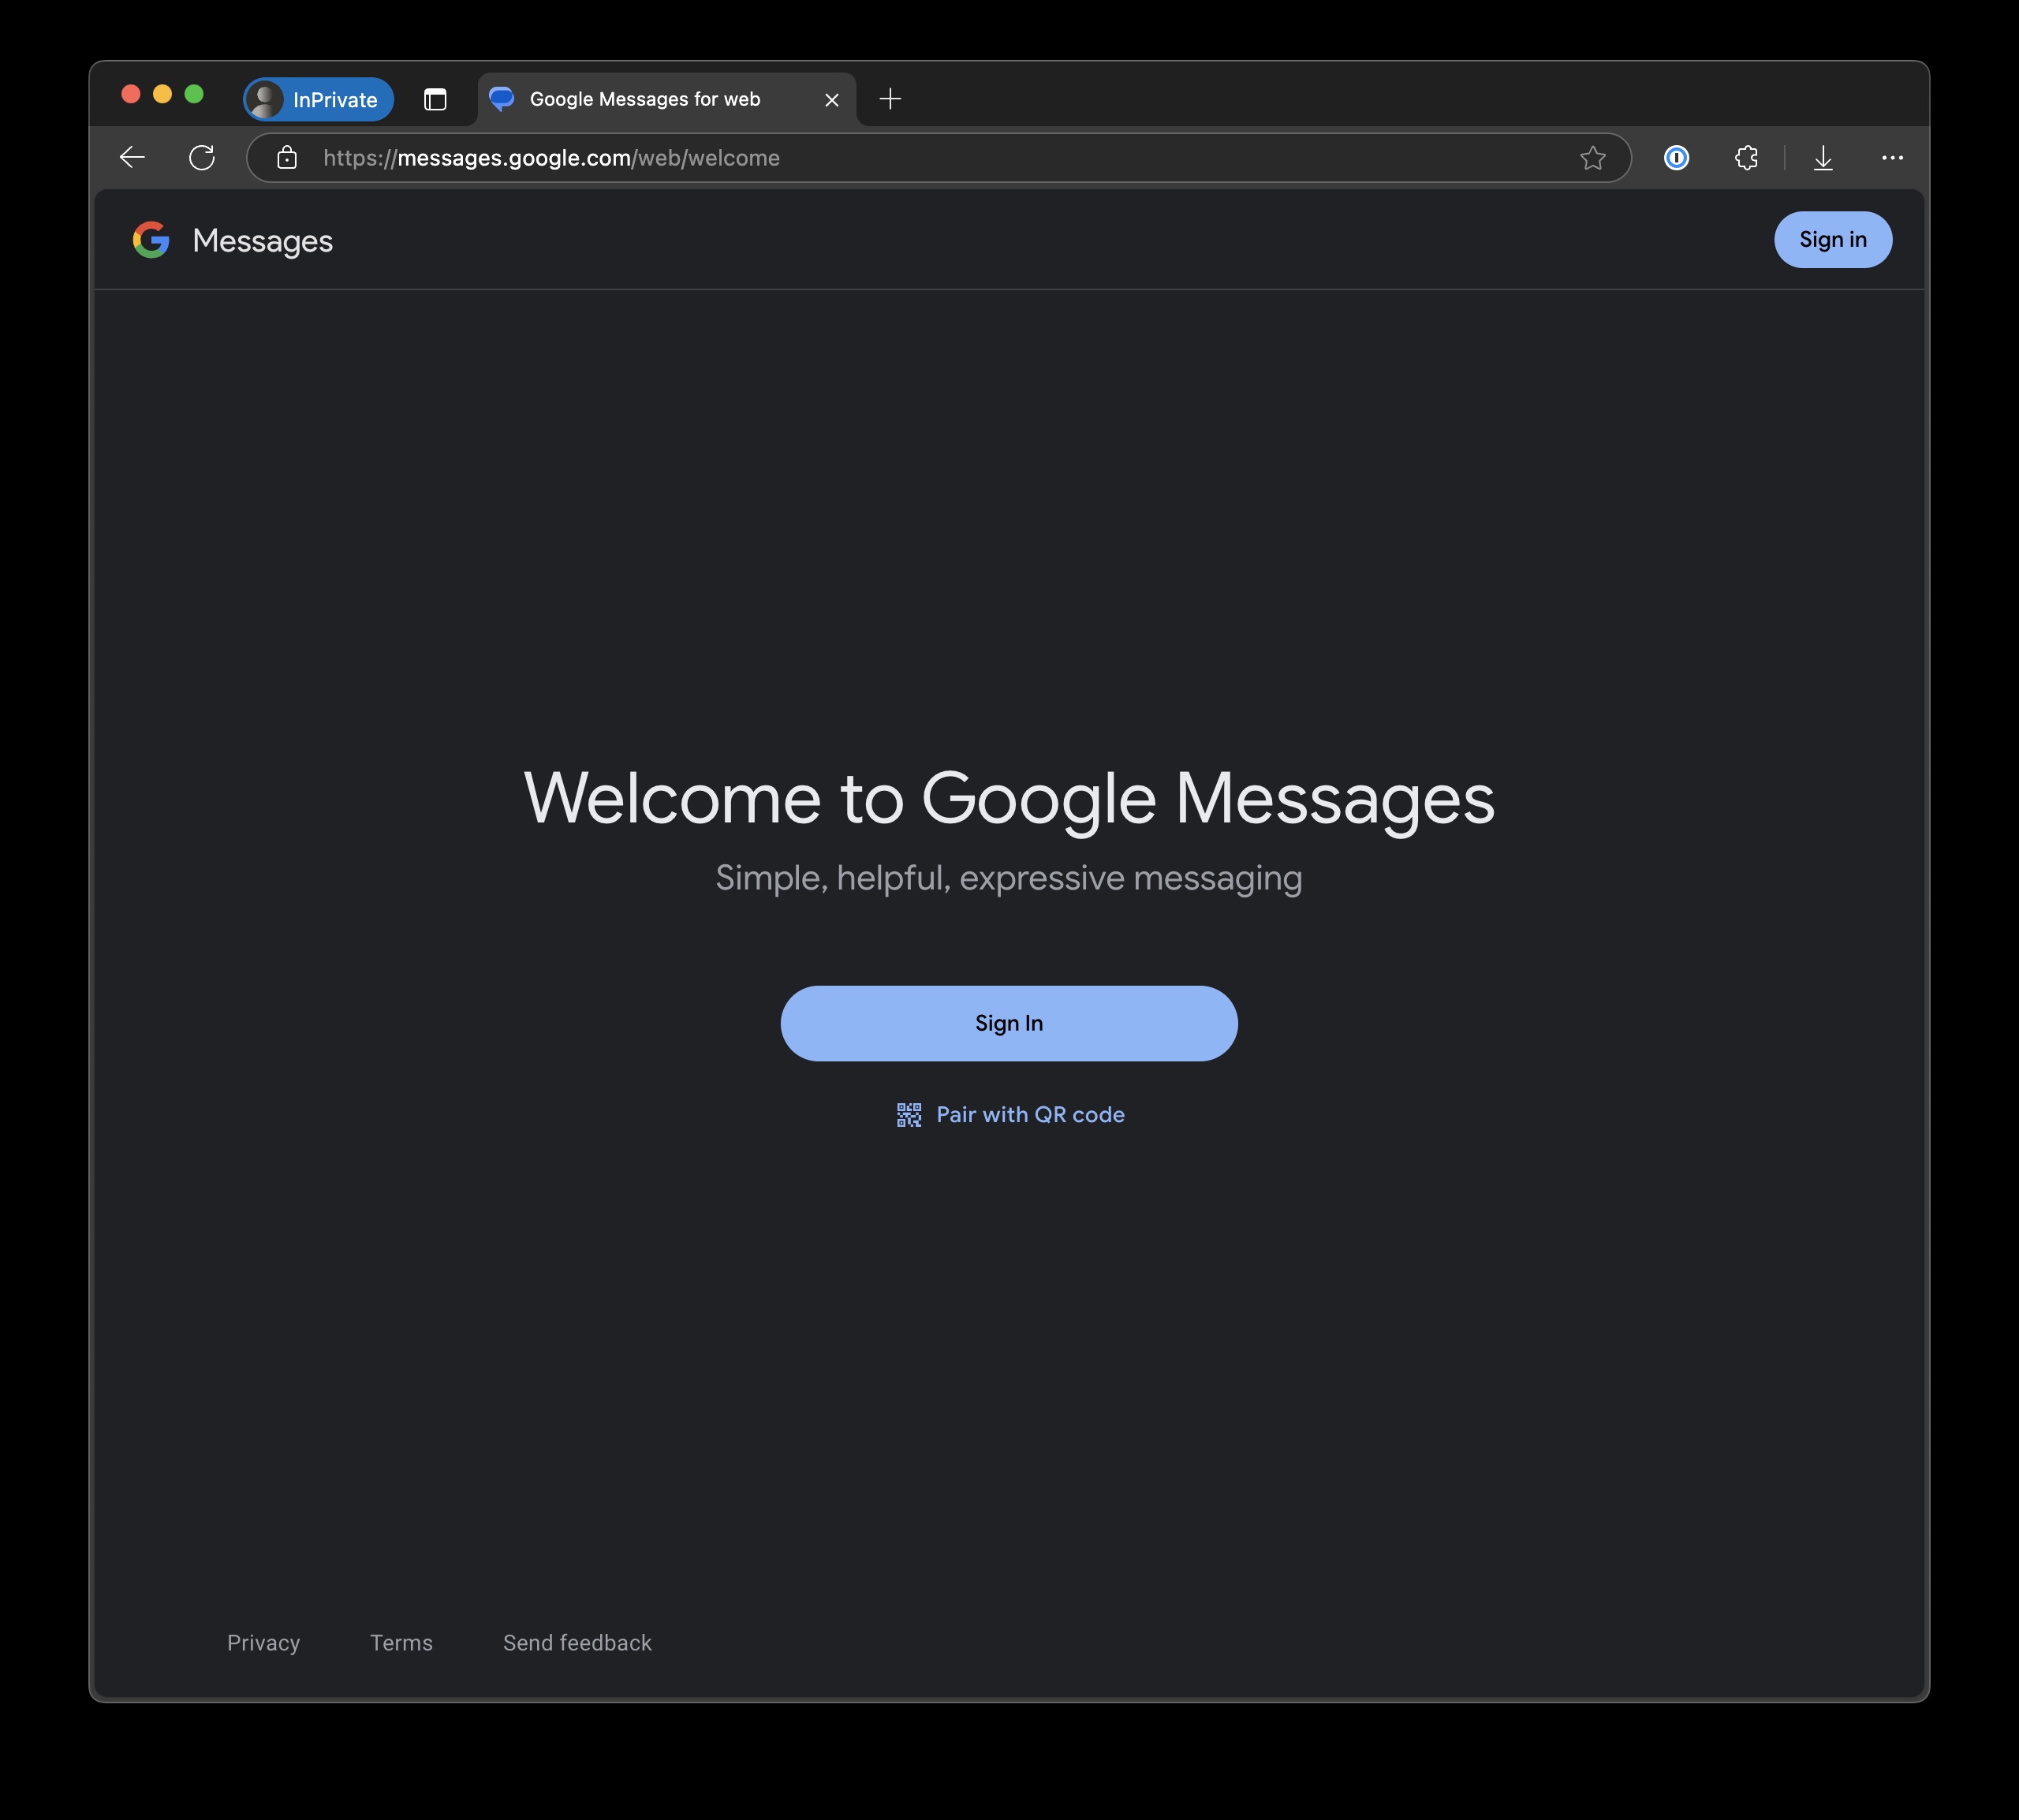Click the InPrivate profile badge
Viewport: 2019px width, 1820px height.
coord(319,99)
